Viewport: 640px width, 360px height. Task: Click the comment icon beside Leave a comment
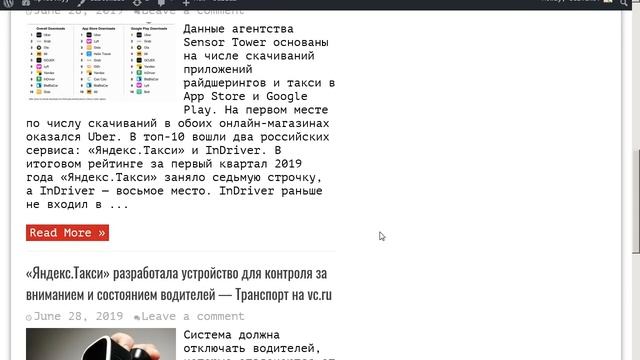(x=137, y=317)
